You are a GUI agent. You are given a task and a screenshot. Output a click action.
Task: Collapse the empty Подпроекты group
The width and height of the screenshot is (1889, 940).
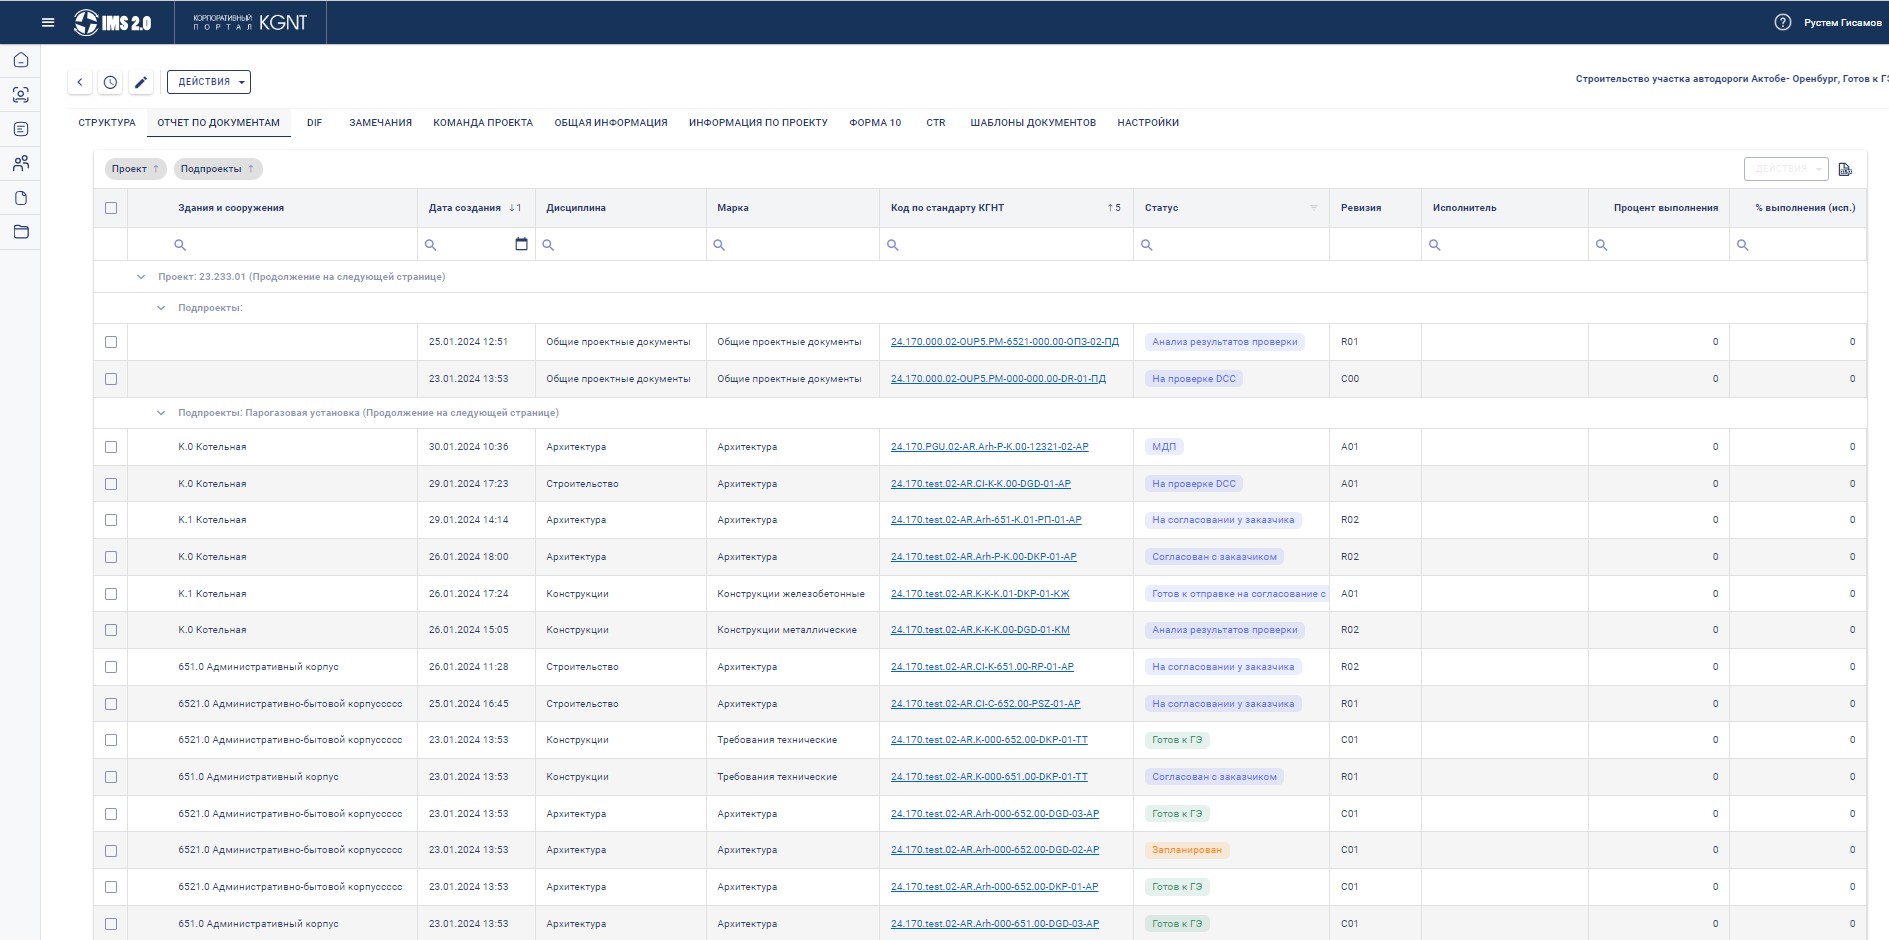(161, 308)
